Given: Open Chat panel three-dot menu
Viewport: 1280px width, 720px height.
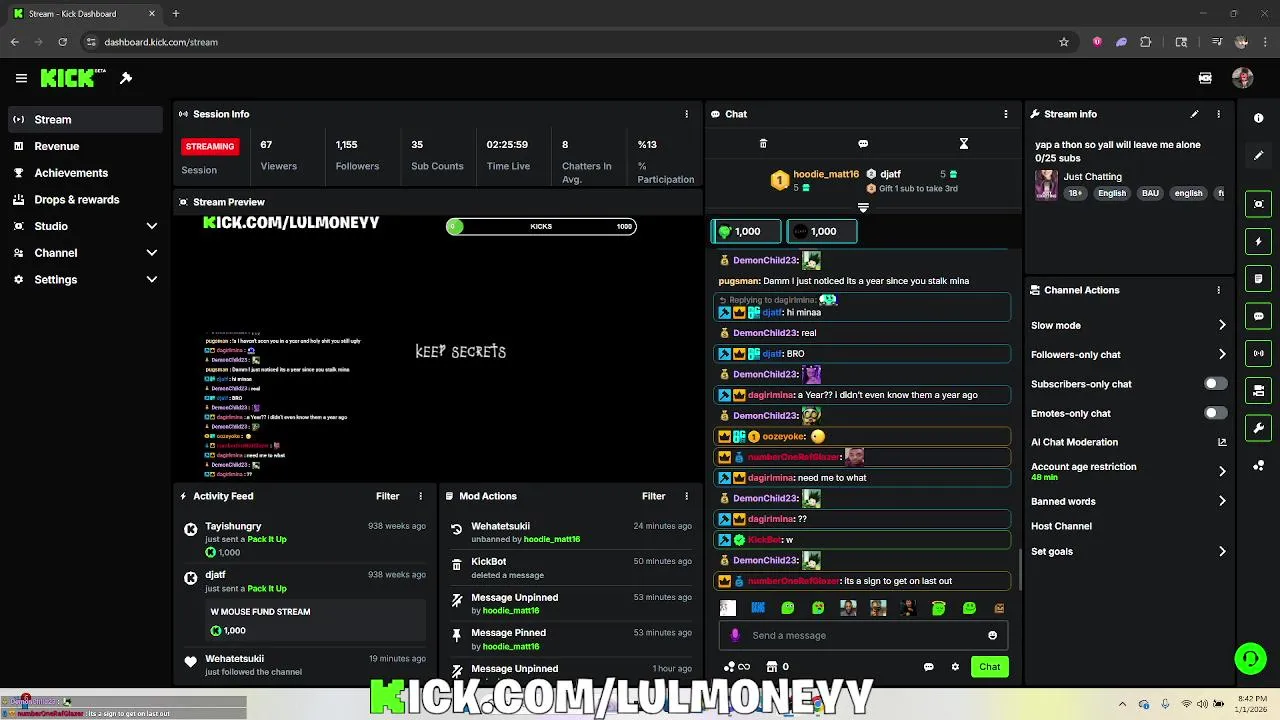Looking at the screenshot, I should (1006, 114).
